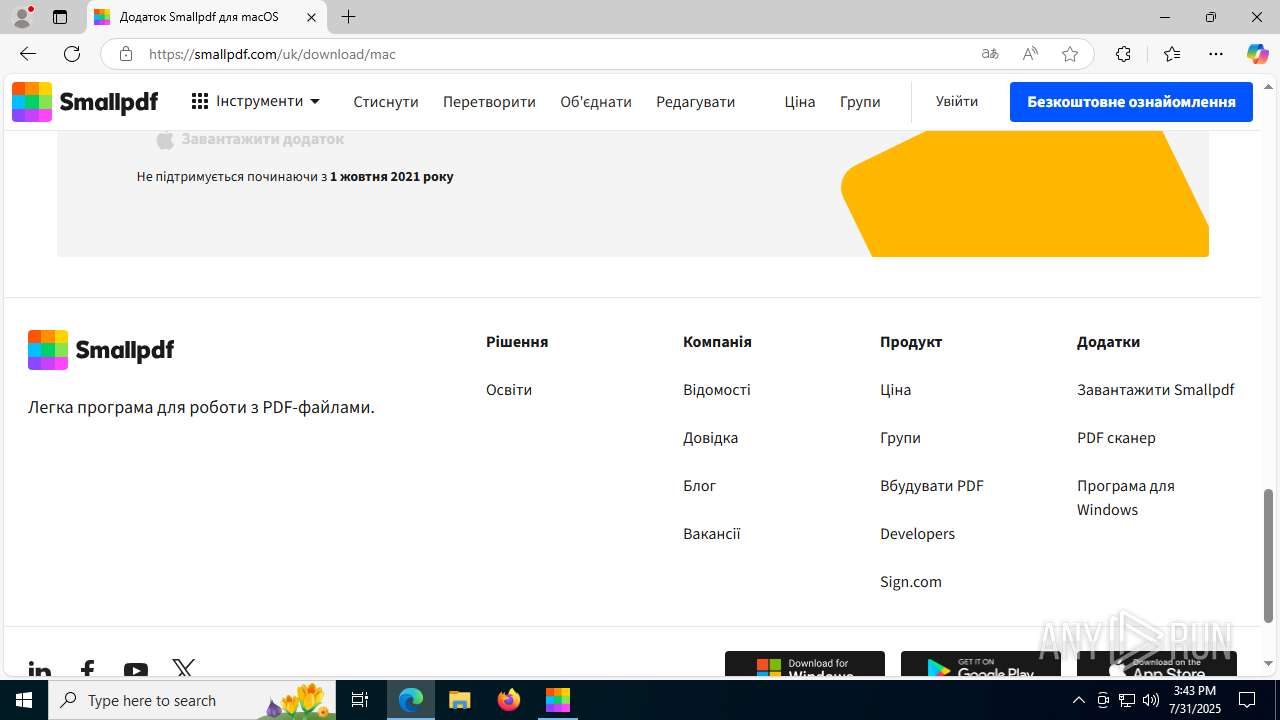Click the Get it on Google Play badge
1280x720 pixels.
coord(981,664)
